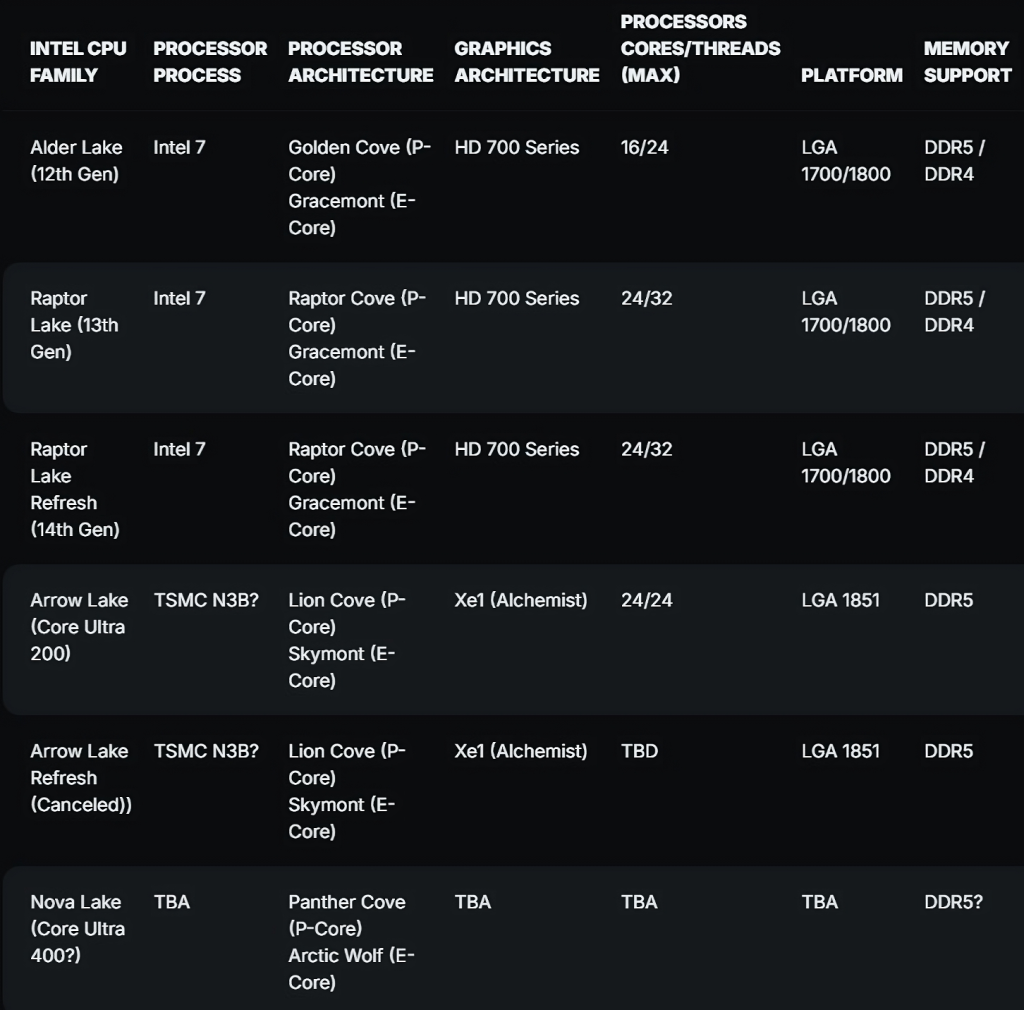
Task: Click the TBD cores value for Arrow Lake Refresh
Action: pos(639,751)
